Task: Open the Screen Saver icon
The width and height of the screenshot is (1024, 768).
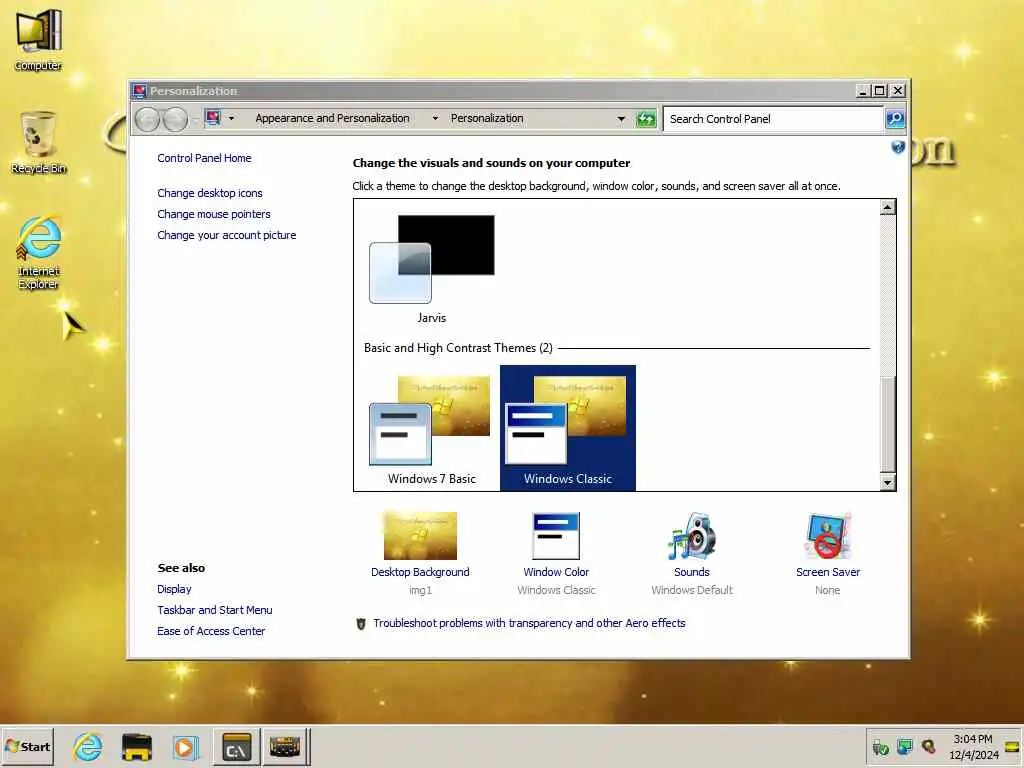Action: point(827,536)
